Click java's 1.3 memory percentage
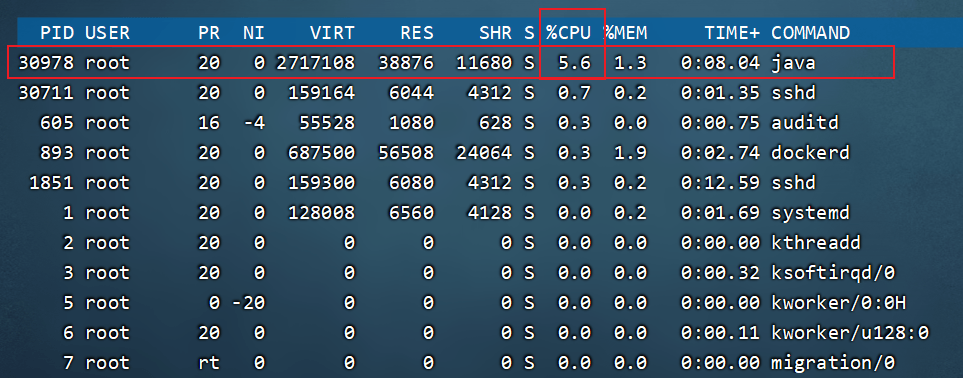Screen dimensions: 963x378 630,63
